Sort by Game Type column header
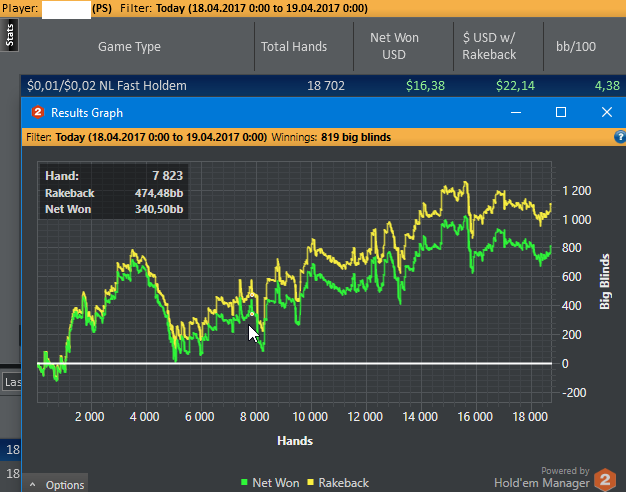The image size is (626, 492). coord(129,46)
